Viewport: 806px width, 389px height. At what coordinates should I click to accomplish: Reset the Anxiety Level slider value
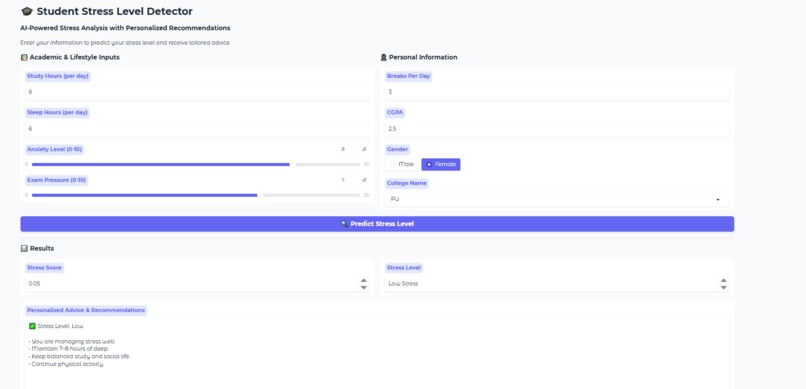click(x=364, y=150)
